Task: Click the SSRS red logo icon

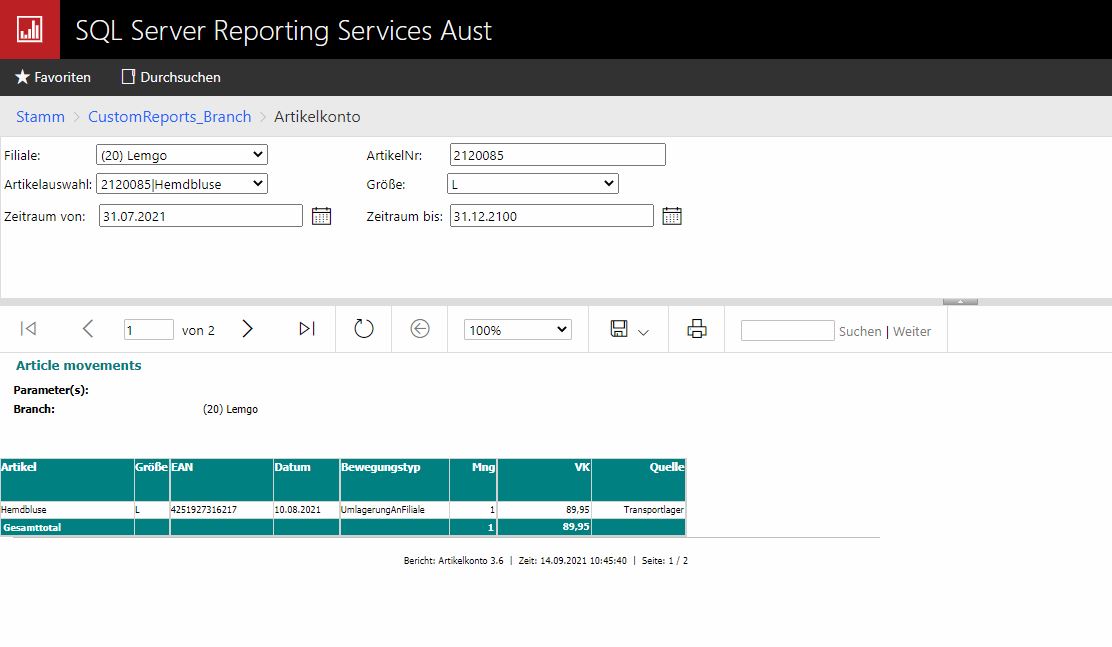Action: coord(29,29)
